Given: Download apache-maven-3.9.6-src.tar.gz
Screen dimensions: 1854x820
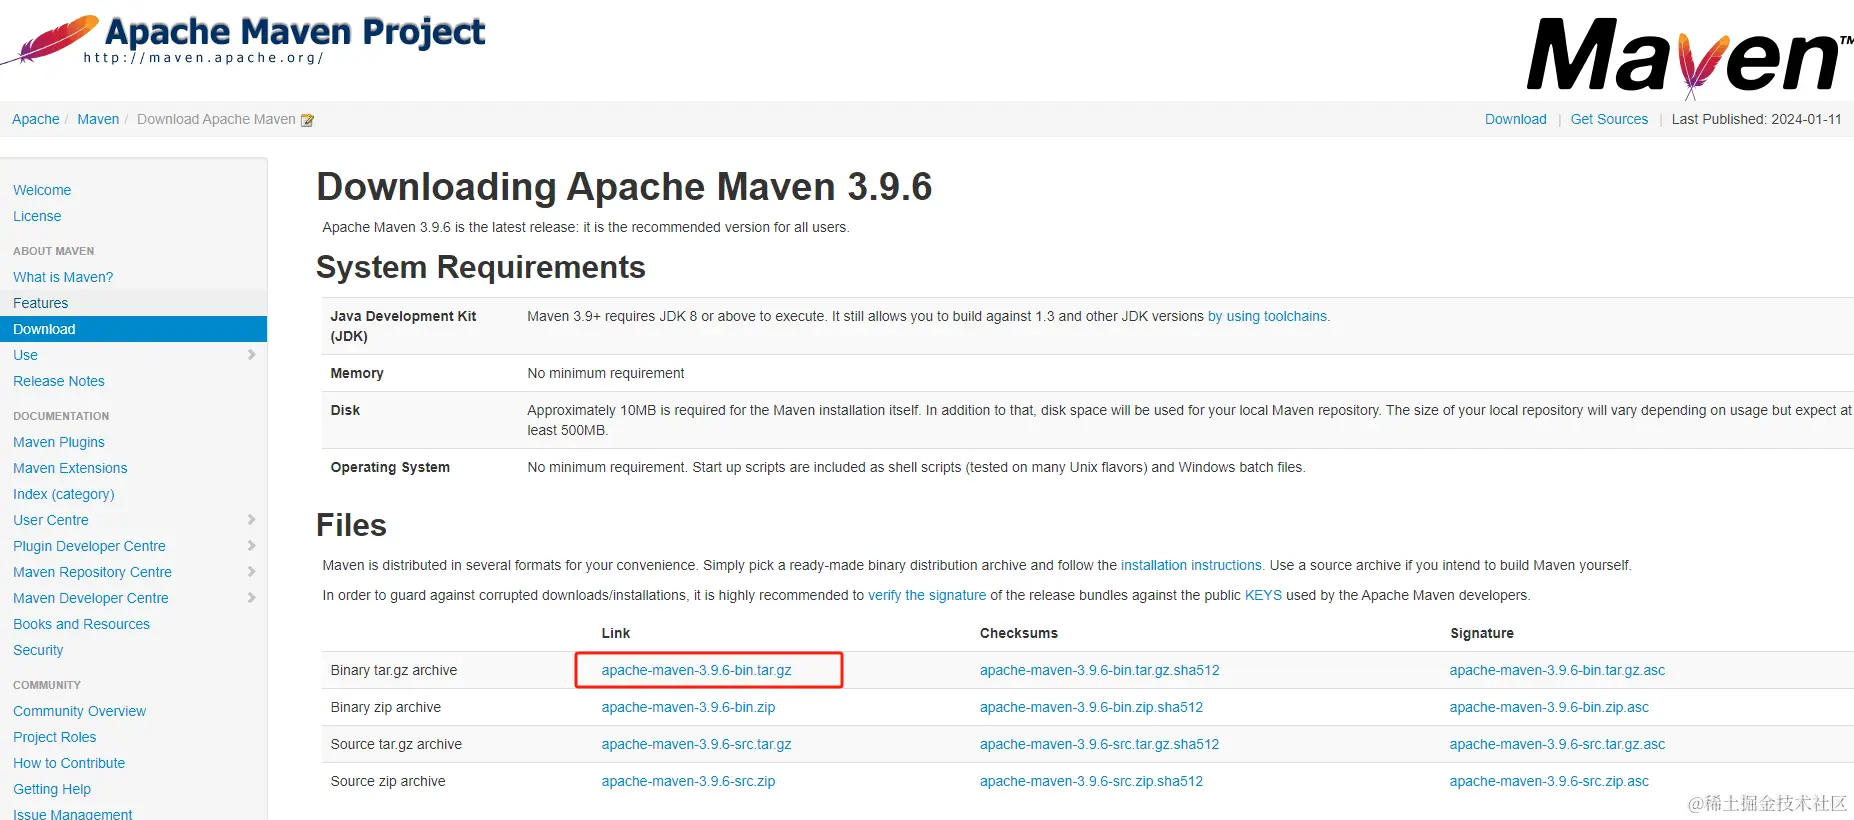Looking at the screenshot, I should pyautogui.click(x=696, y=744).
